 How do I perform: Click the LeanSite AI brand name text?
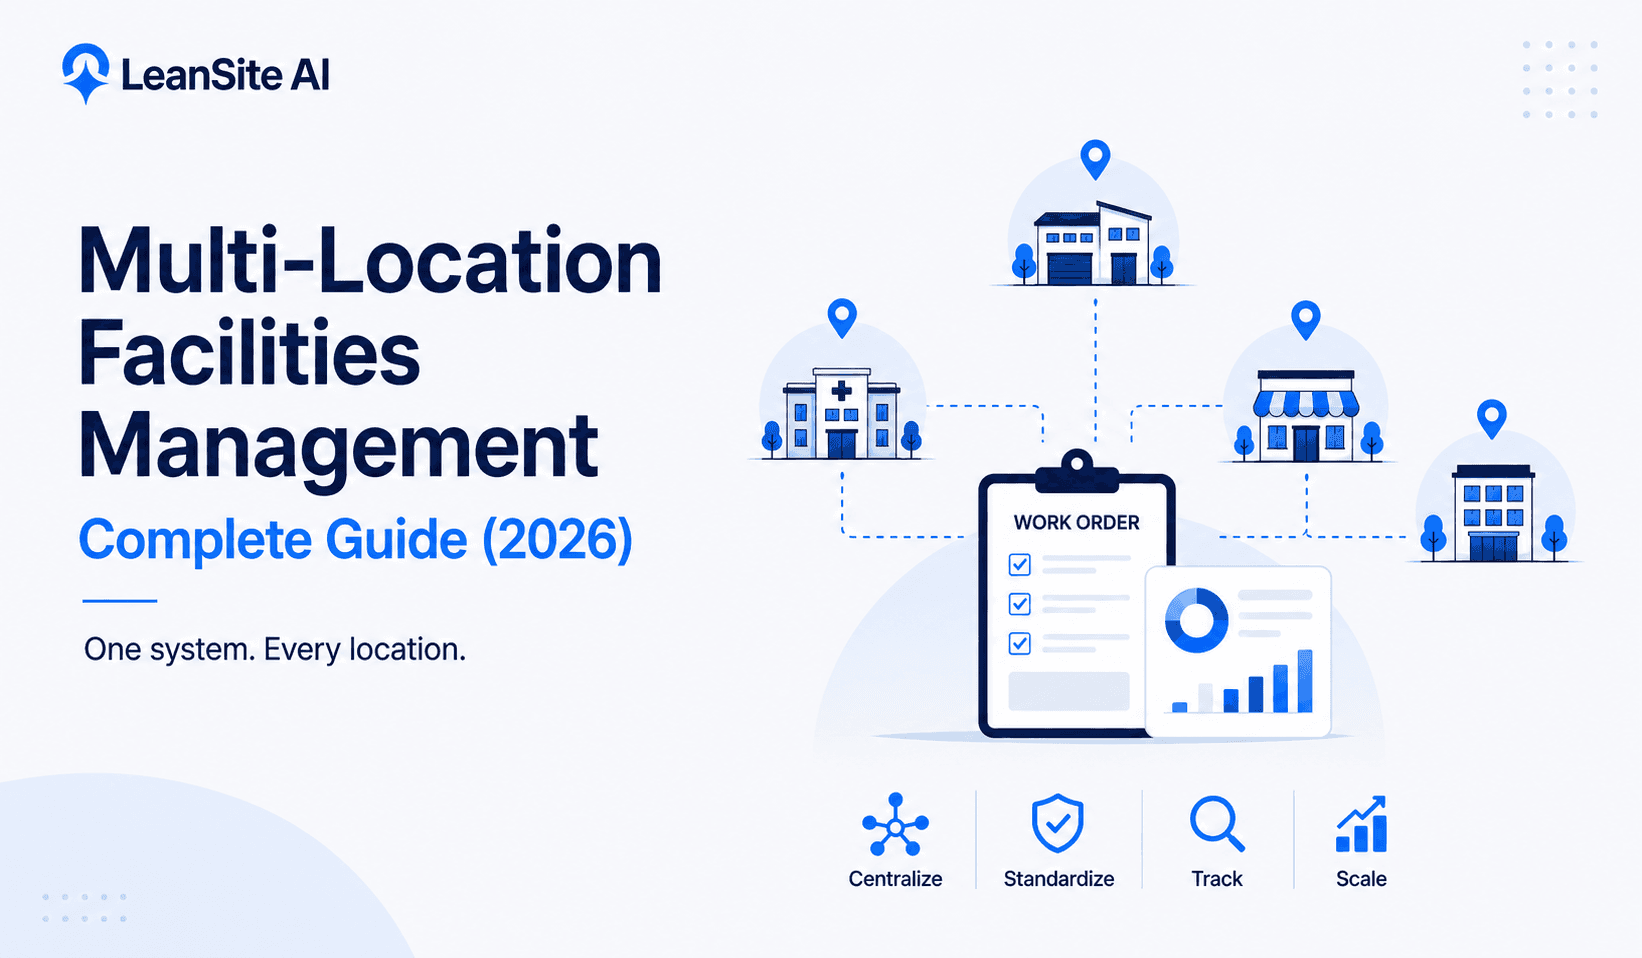tap(225, 75)
